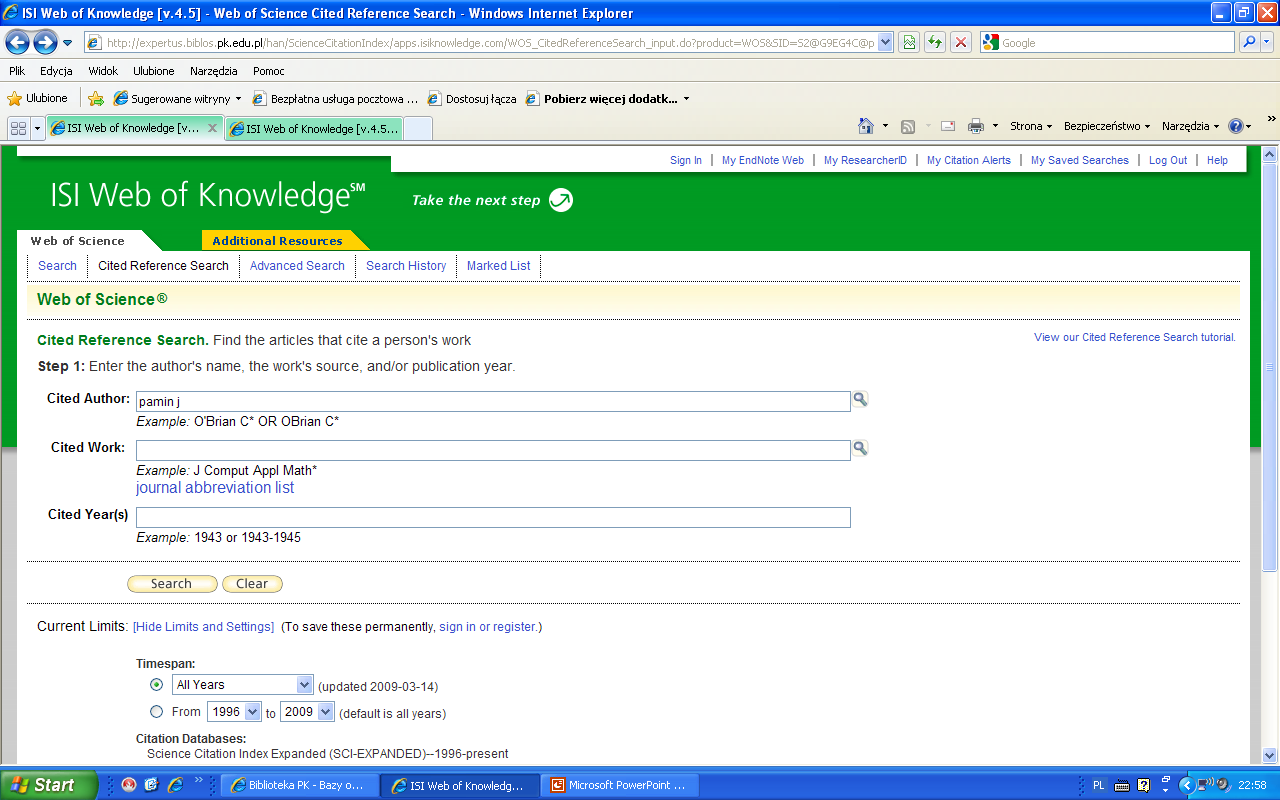
Task: Open the Bezpieczeństwo menu dropdown
Action: (x=1107, y=126)
